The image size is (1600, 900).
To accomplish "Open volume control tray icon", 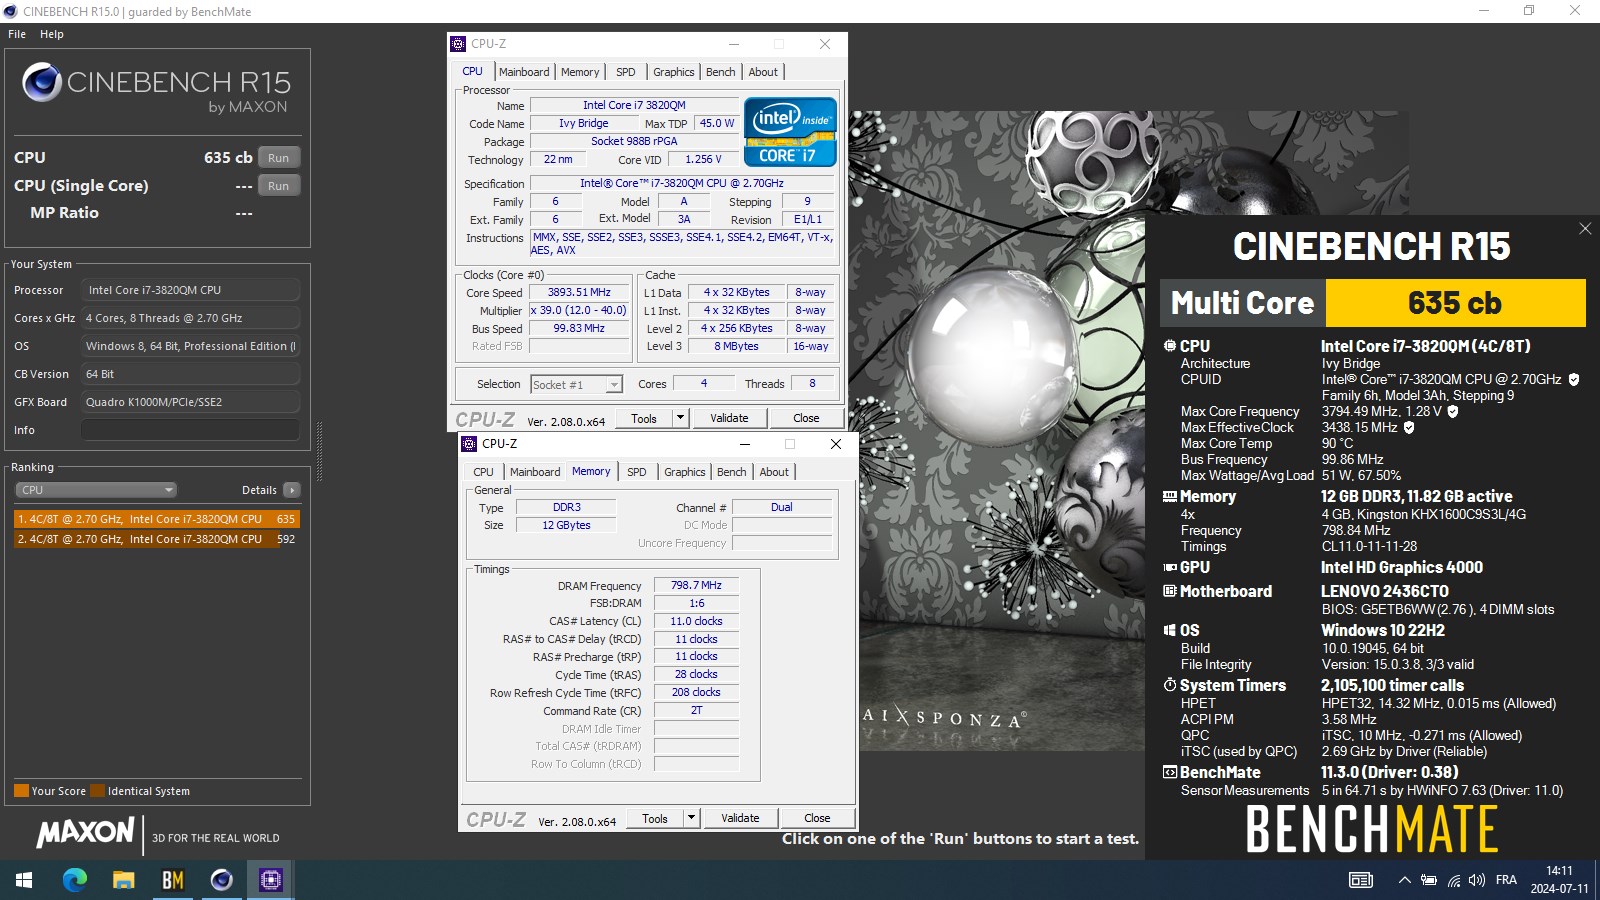I will (1477, 880).
